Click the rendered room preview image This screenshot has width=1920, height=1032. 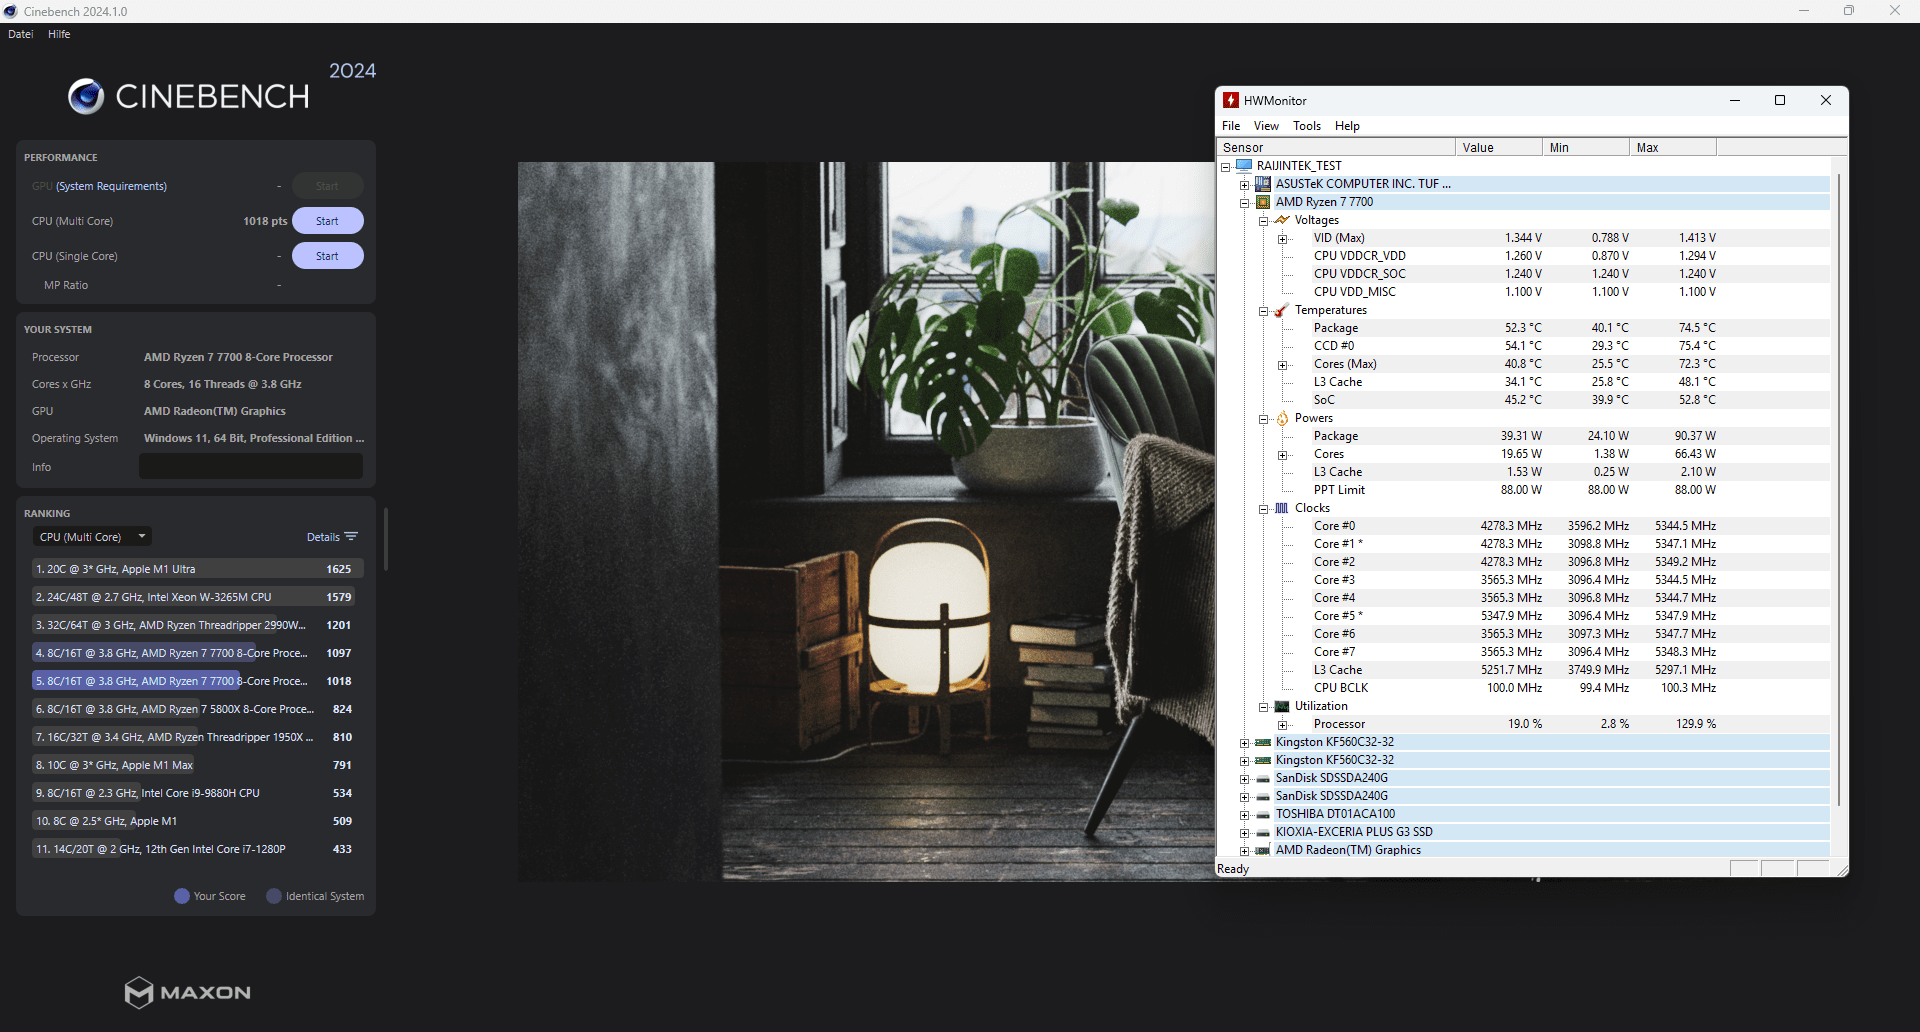point(866,521)
